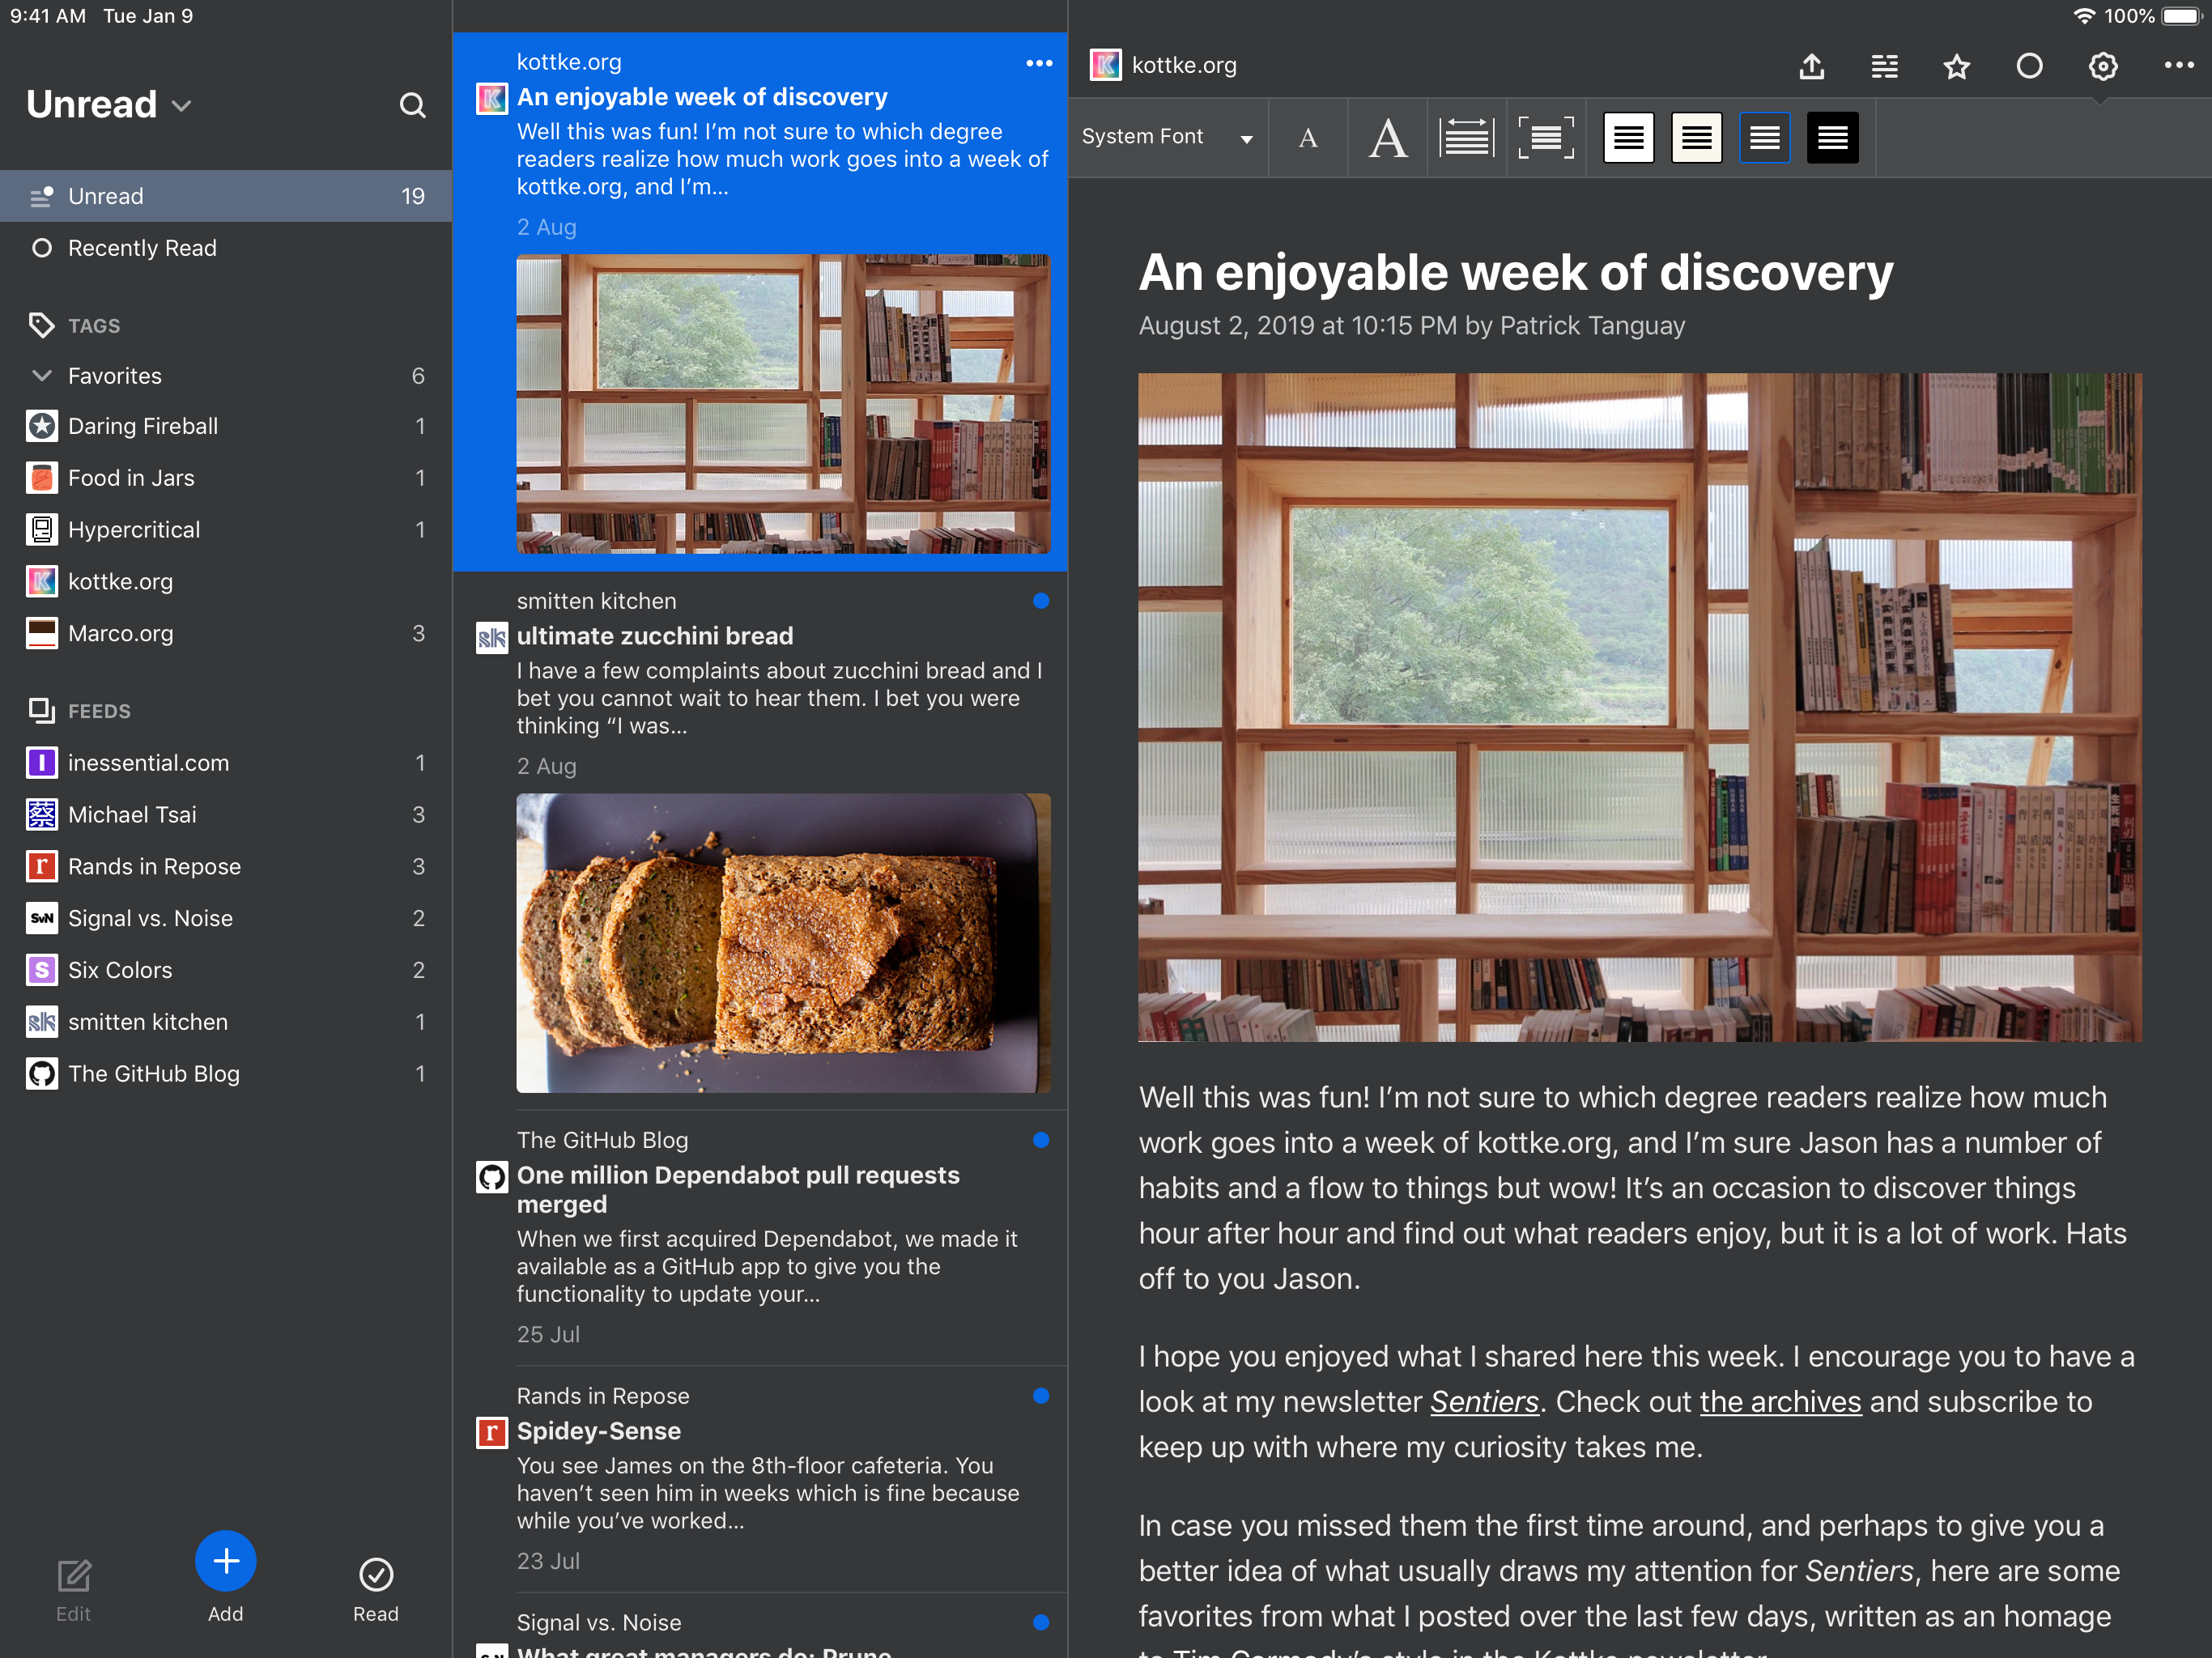
Task: Open the System Font dropdown
Action: point(1166,138)
